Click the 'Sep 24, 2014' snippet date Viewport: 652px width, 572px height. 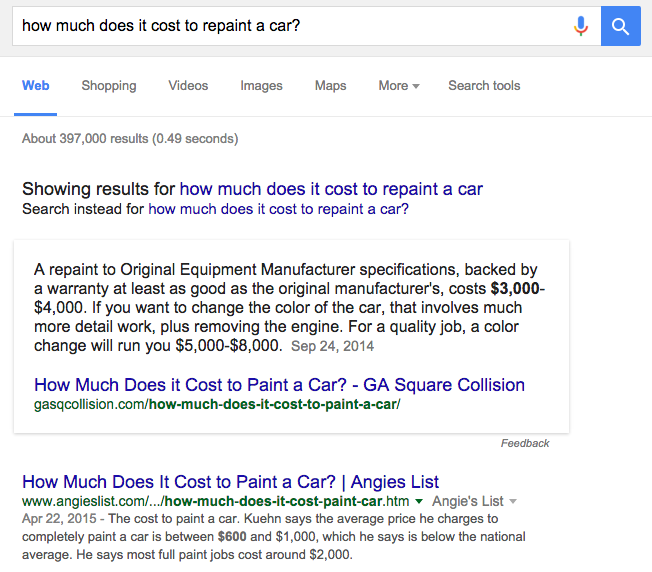pyautogui.click(x=332, y=346)
